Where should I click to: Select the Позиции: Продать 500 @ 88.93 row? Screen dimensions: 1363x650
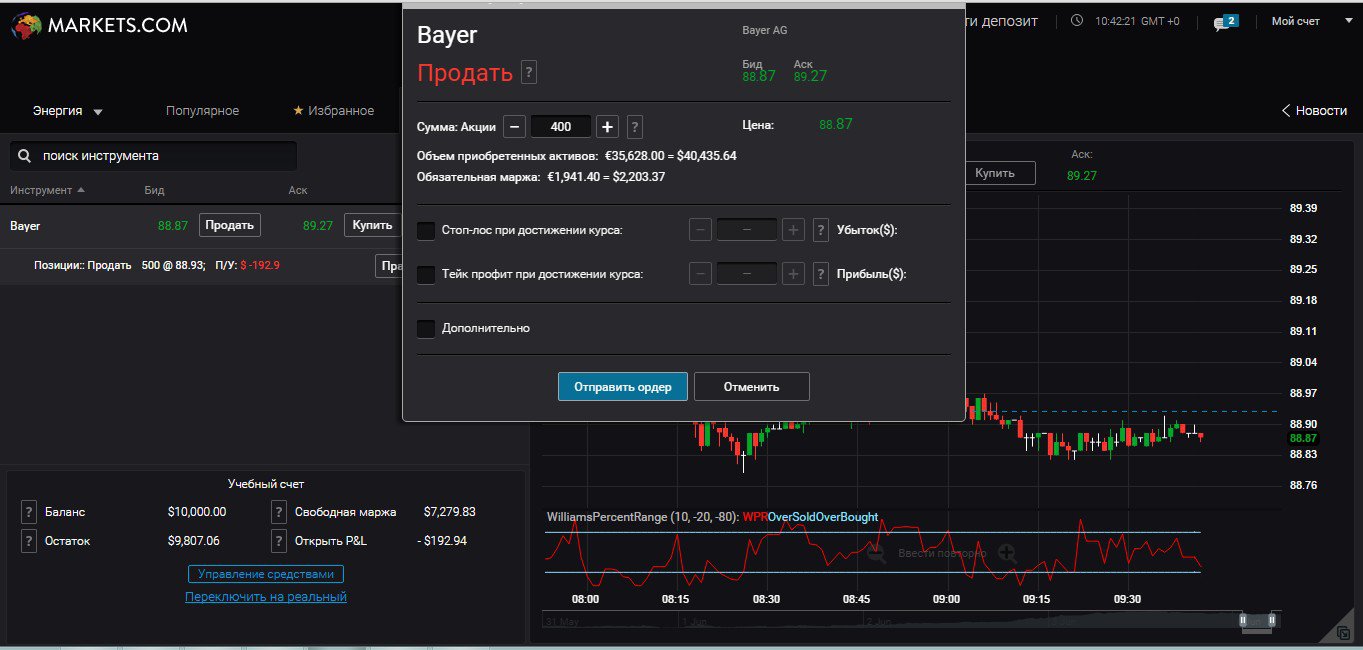[x=200, y=266]
